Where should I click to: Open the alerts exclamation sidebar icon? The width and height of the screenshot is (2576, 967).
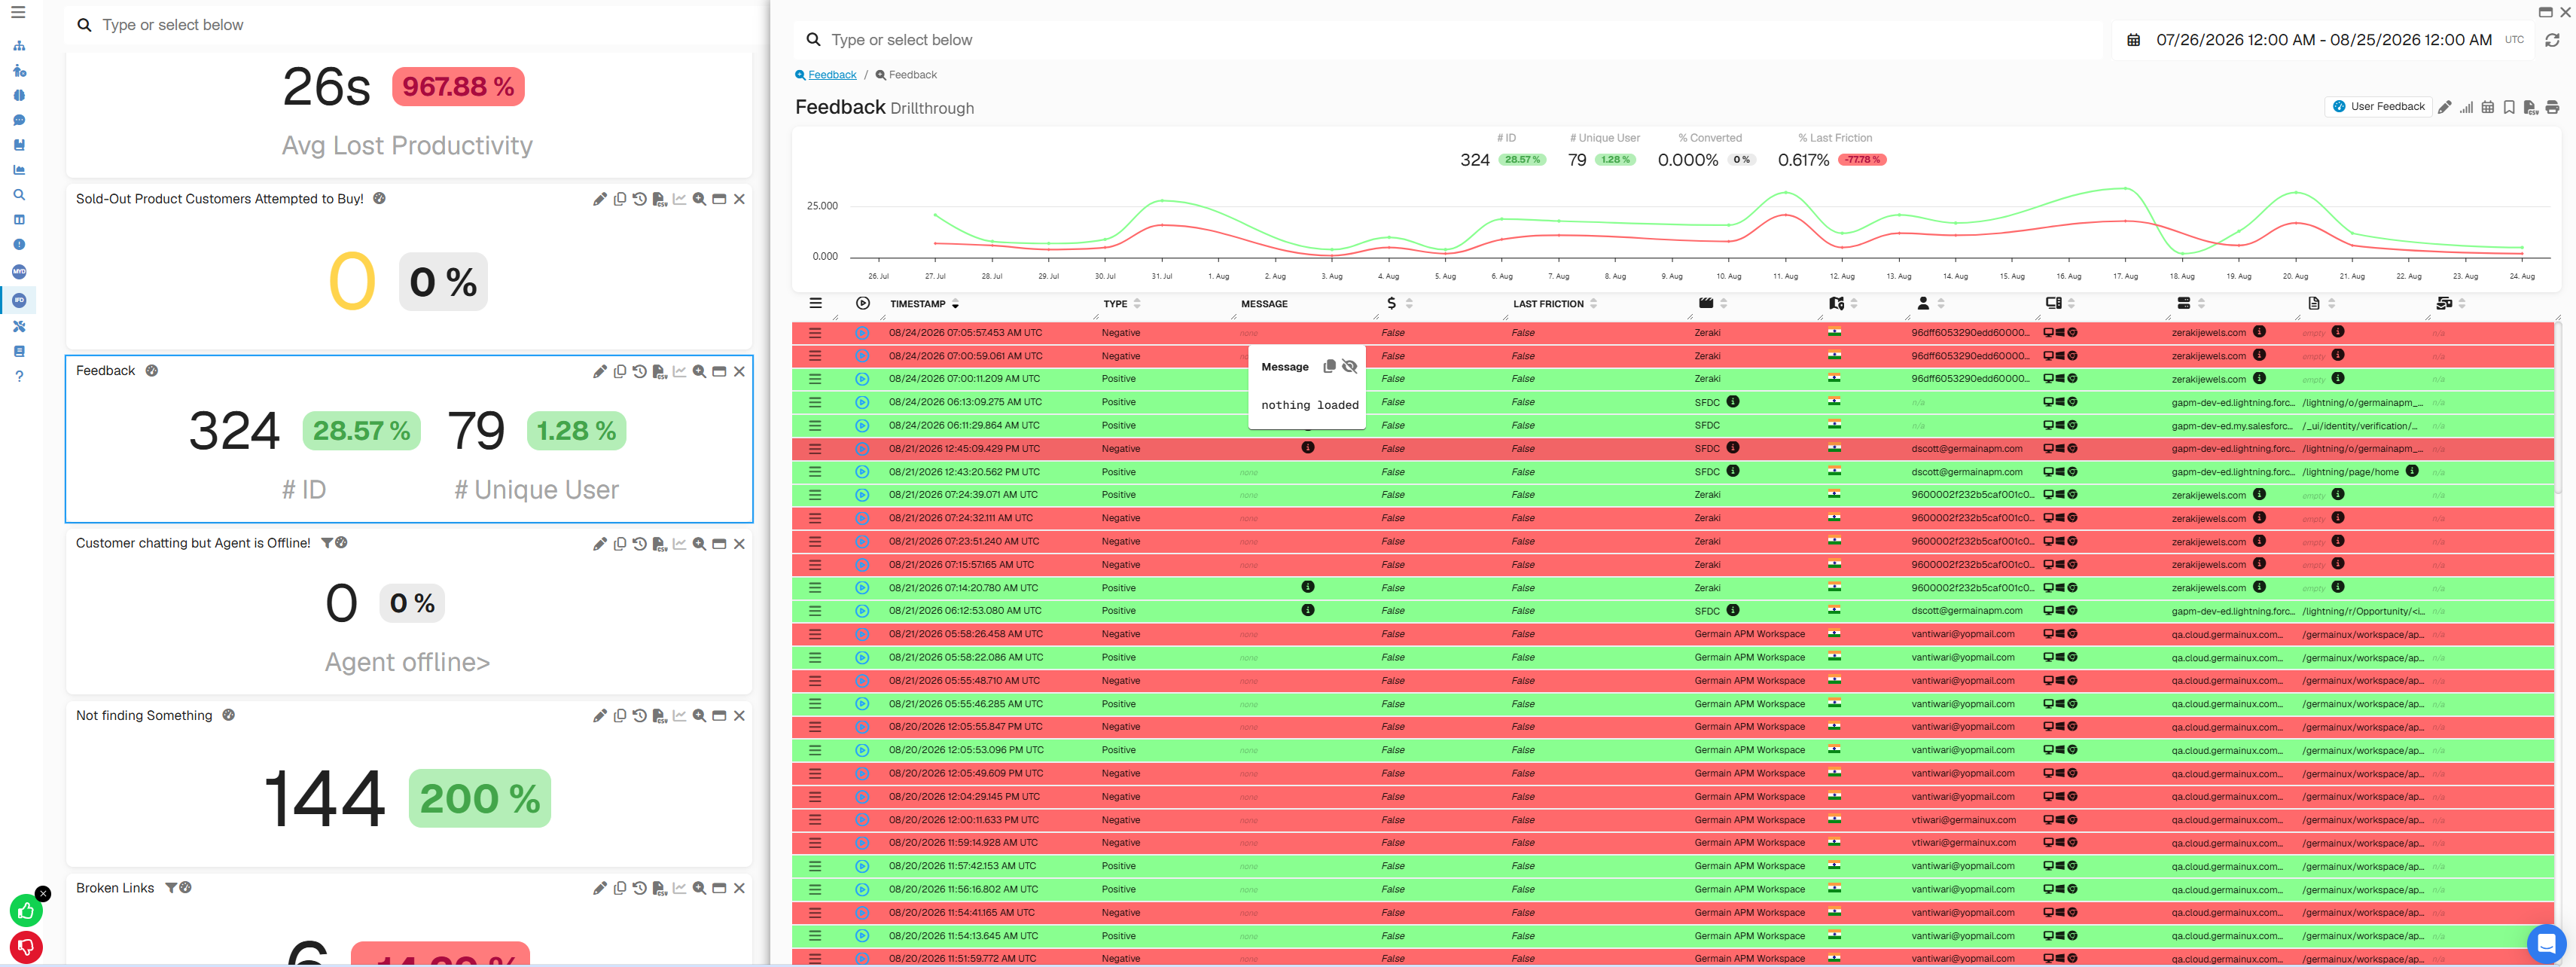[x=19, y=244]
